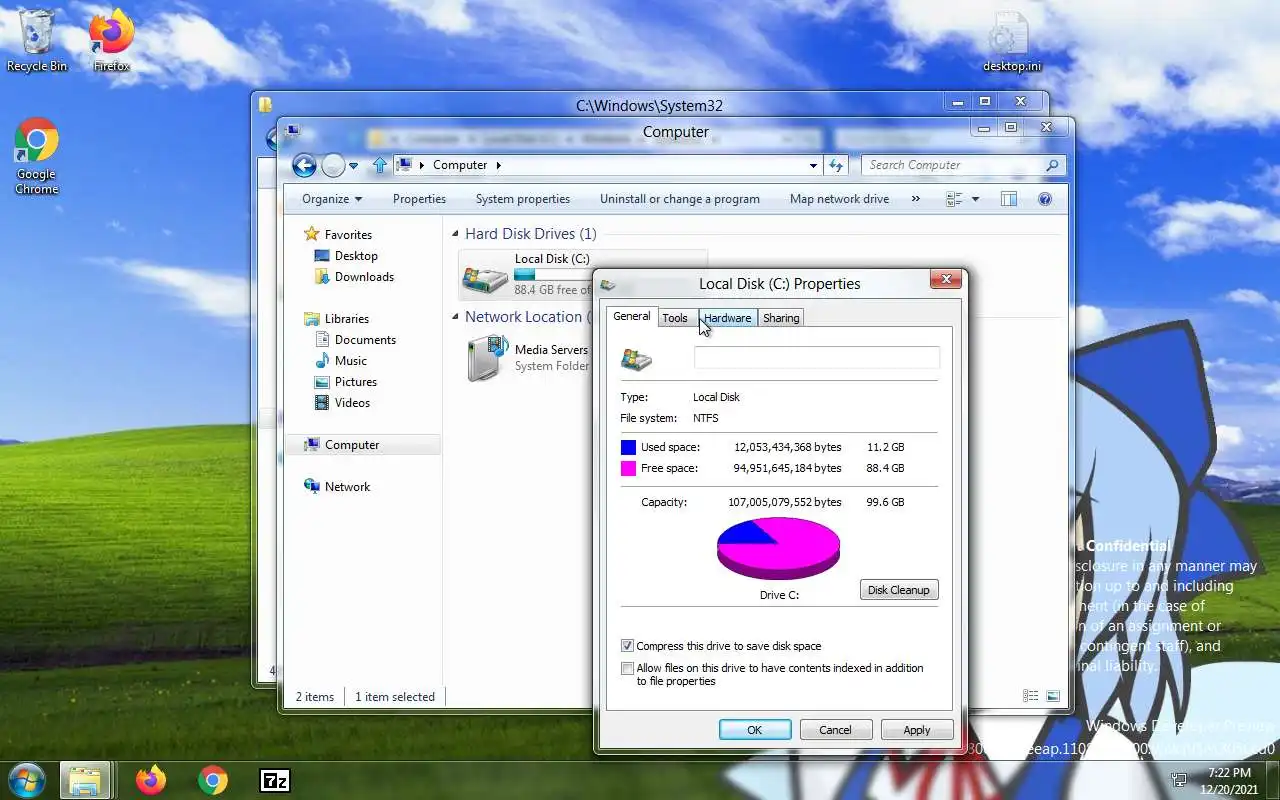Screen dimensions: 1280x800
Task: Click System properties in the toolbar
Action: click(523, 199)
